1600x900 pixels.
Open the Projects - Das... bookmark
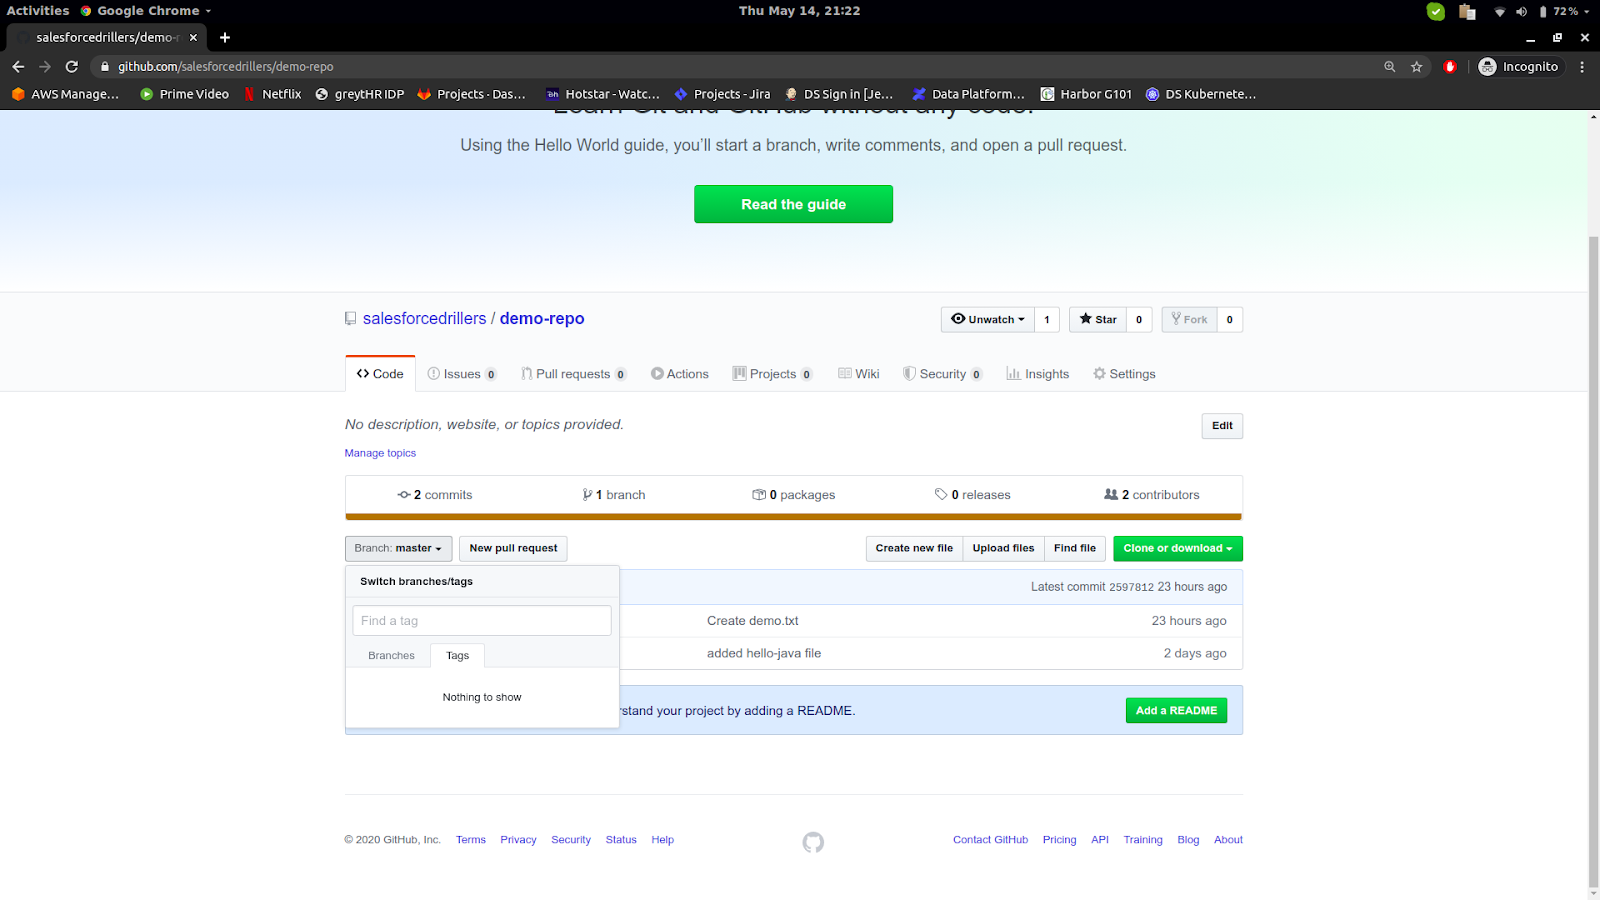471,94
